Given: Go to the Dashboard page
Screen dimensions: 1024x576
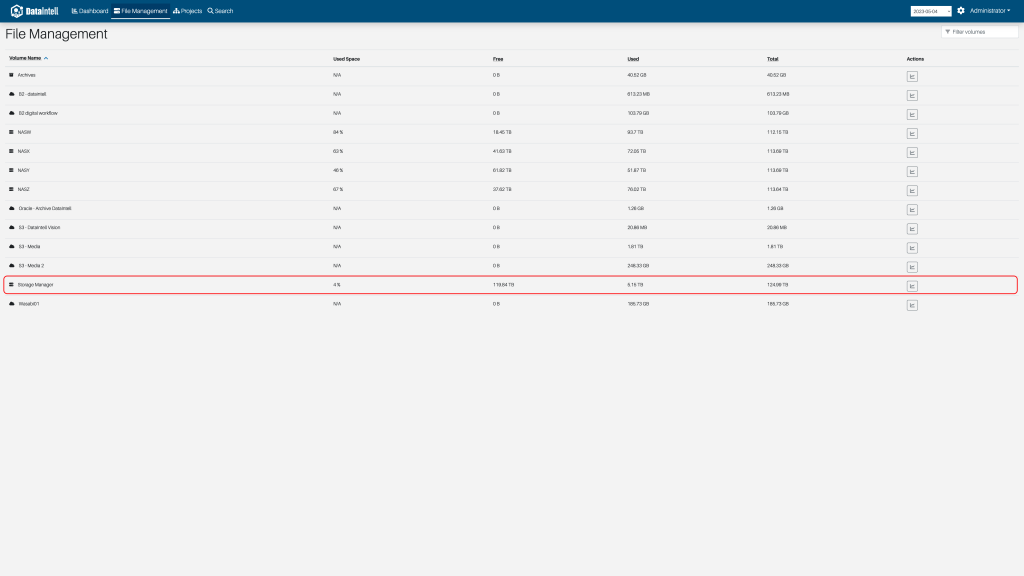Looking at the screenshot, I should coord(89,11).
